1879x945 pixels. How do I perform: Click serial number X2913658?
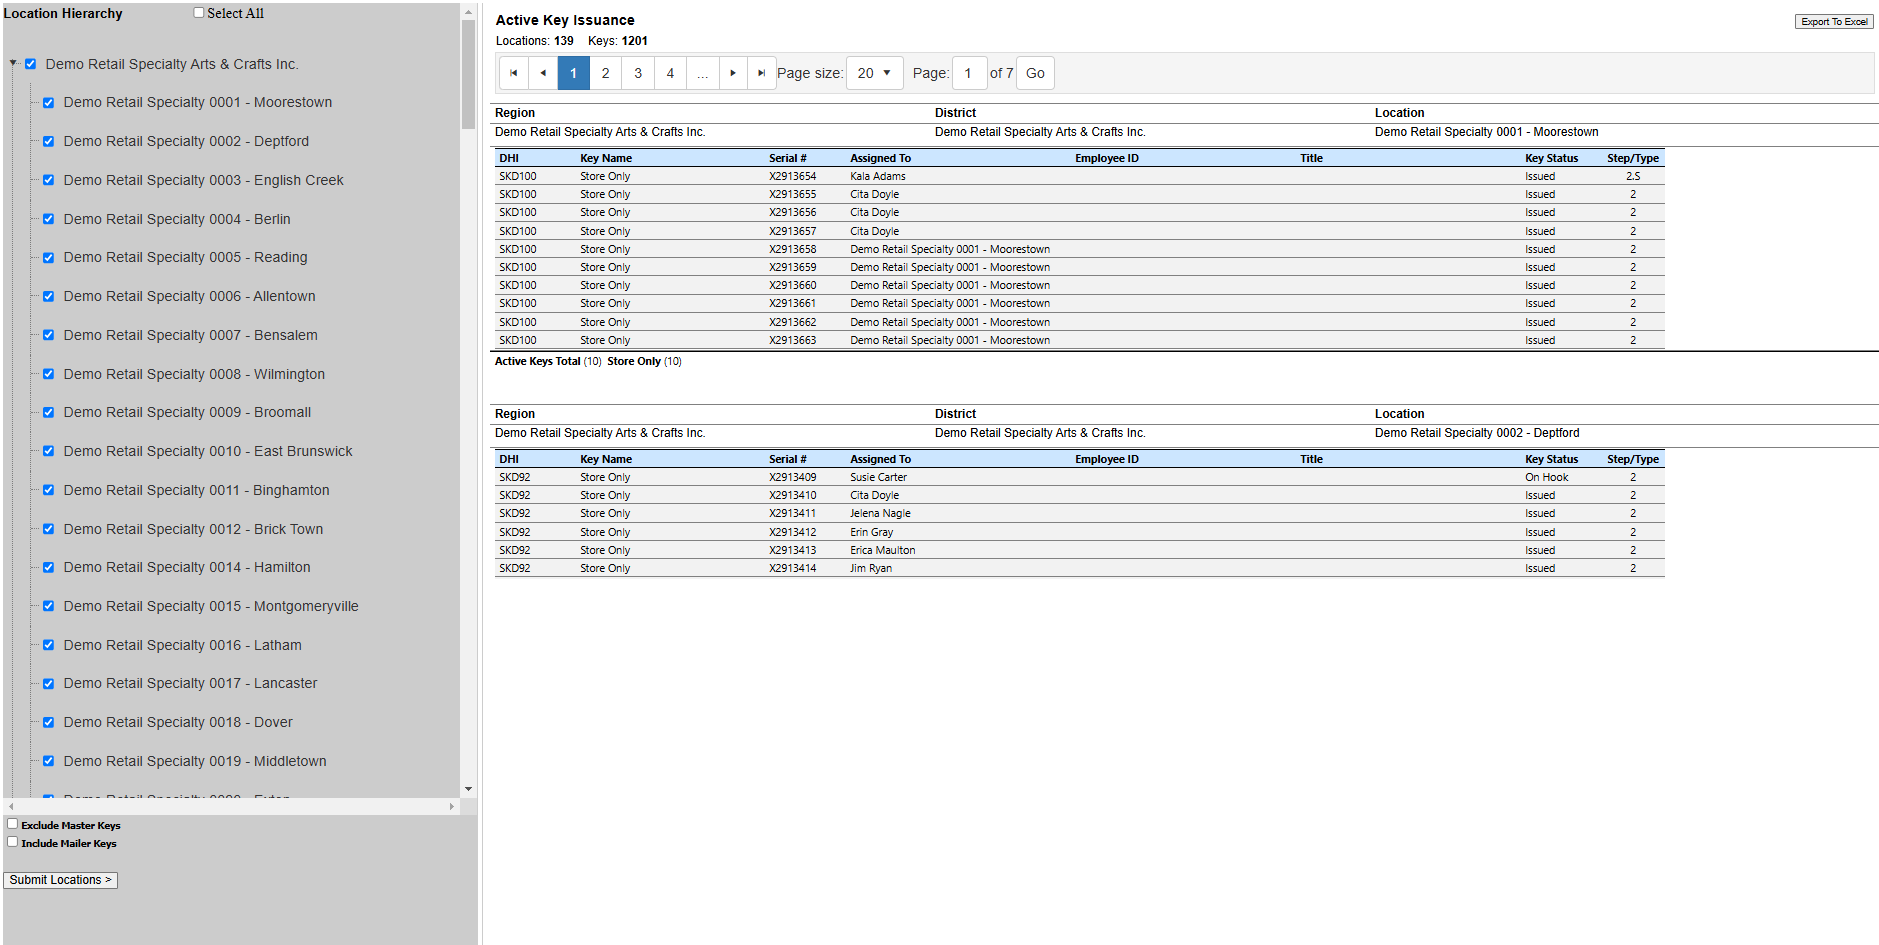792,249
